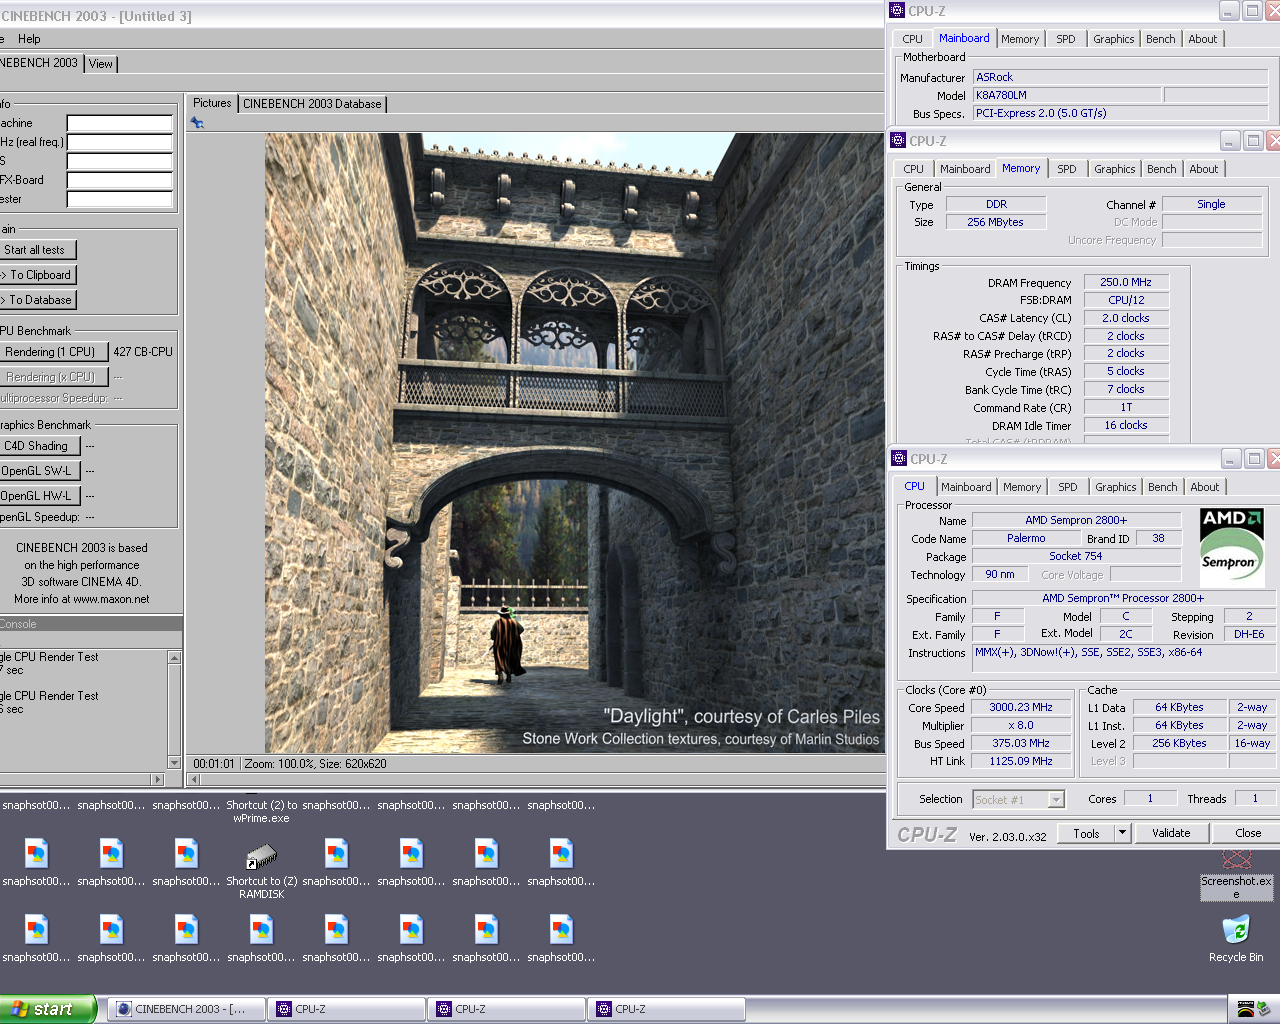This screenshot has height=1024, width=1280.
Task: Click the AMD Sempron logo in CPU-Z
Action: click(1232, 548)
